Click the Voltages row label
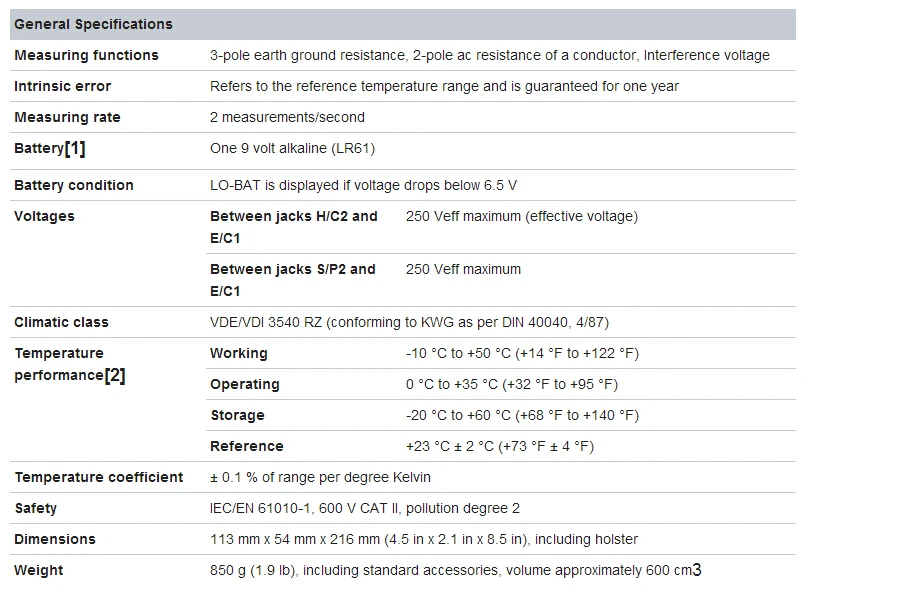 (x=45, y=216)
